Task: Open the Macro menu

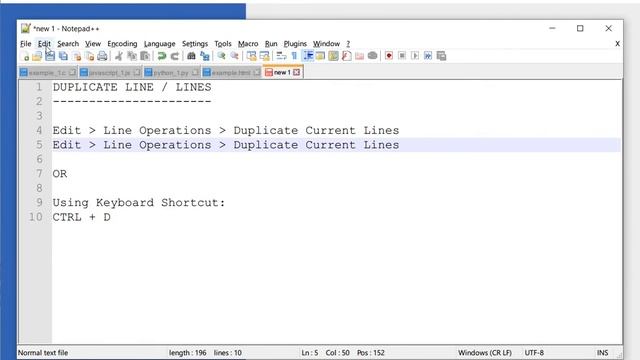Action: [248, 44]
